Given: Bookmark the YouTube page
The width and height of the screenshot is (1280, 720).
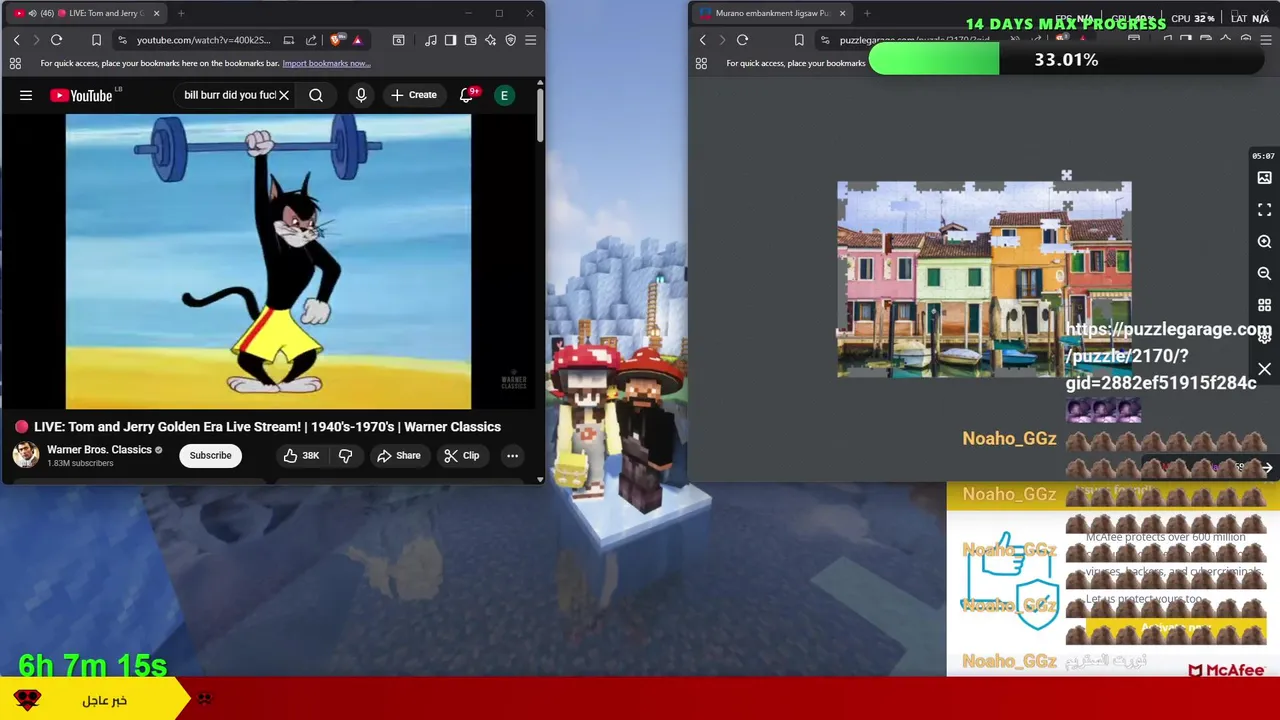Looking at the screenshot, I should 96,40.
